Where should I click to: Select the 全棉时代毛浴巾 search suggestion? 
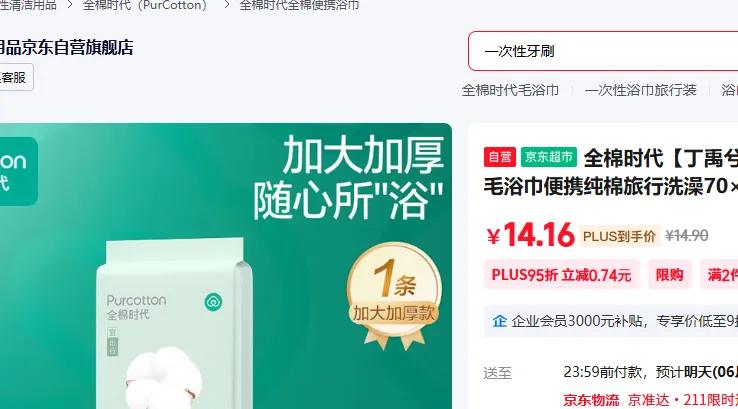pyautogui.click(x=510, y=90)
